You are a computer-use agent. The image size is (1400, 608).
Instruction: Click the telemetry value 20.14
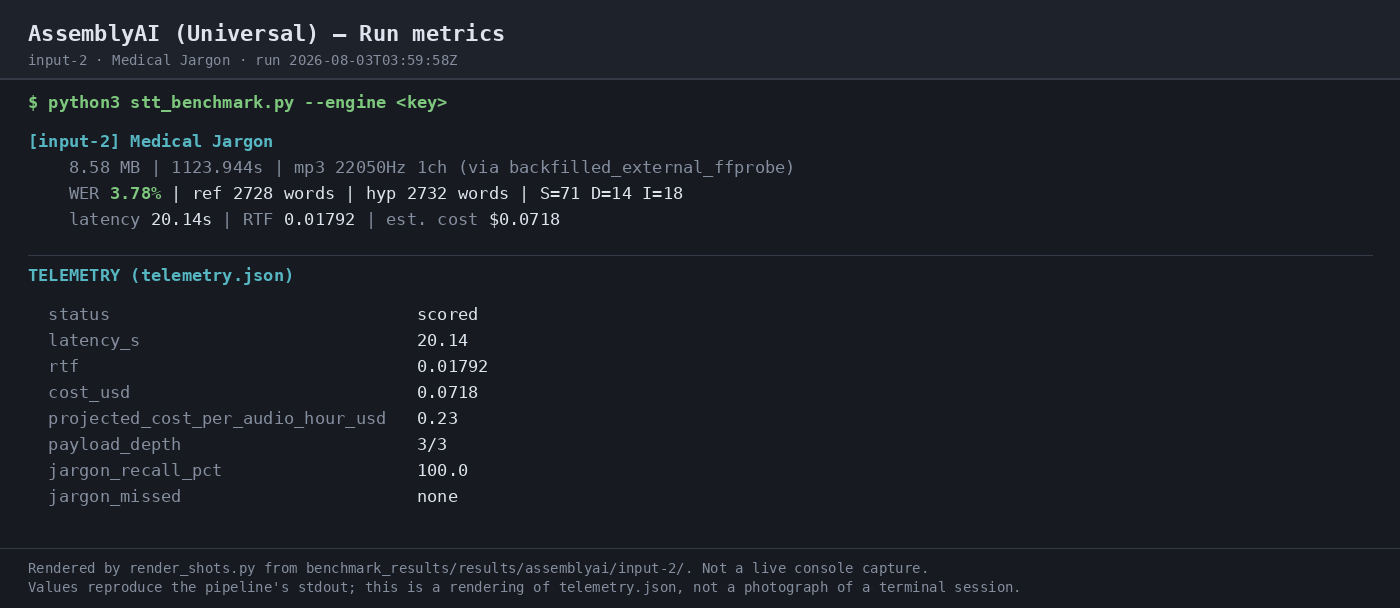click(442, 341)
